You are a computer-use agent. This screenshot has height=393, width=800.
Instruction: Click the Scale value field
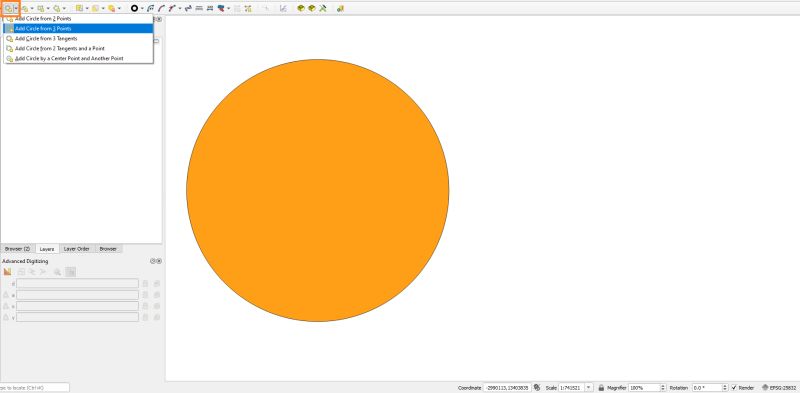point(571,388)
